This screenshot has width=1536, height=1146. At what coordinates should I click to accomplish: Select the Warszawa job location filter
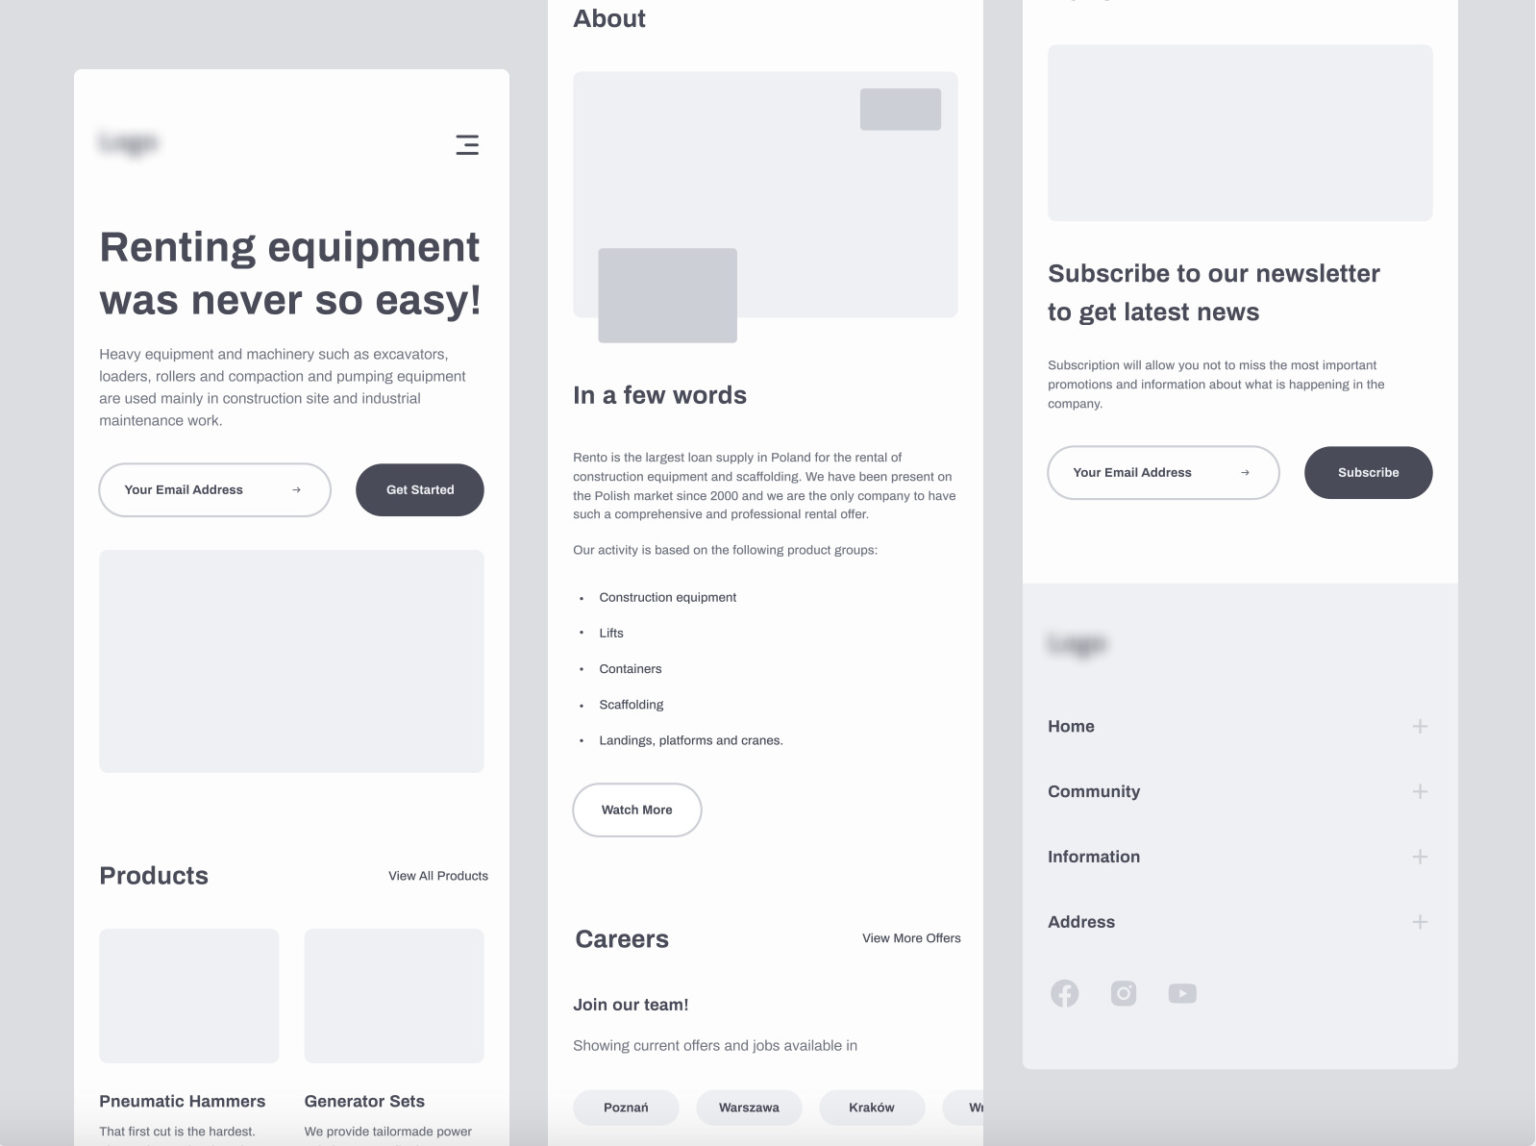point(749,1107)
